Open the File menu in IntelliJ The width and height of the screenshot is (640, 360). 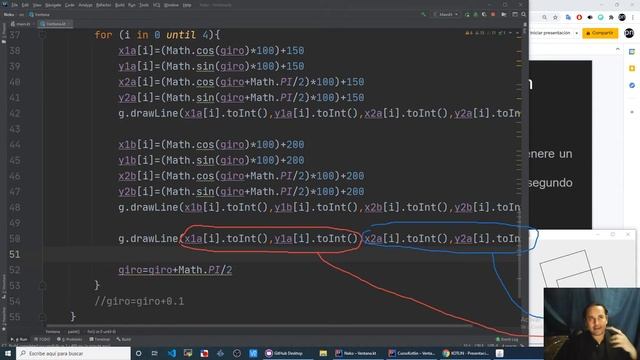[x=15, y=5]
